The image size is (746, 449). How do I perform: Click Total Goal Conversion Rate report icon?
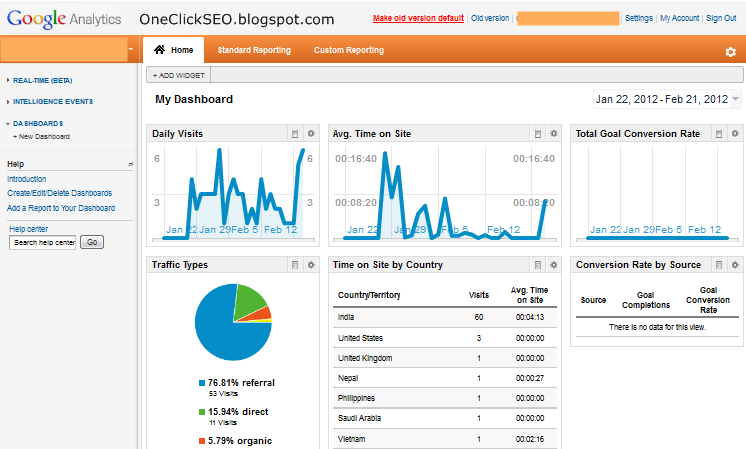click(x=719, y=134)
